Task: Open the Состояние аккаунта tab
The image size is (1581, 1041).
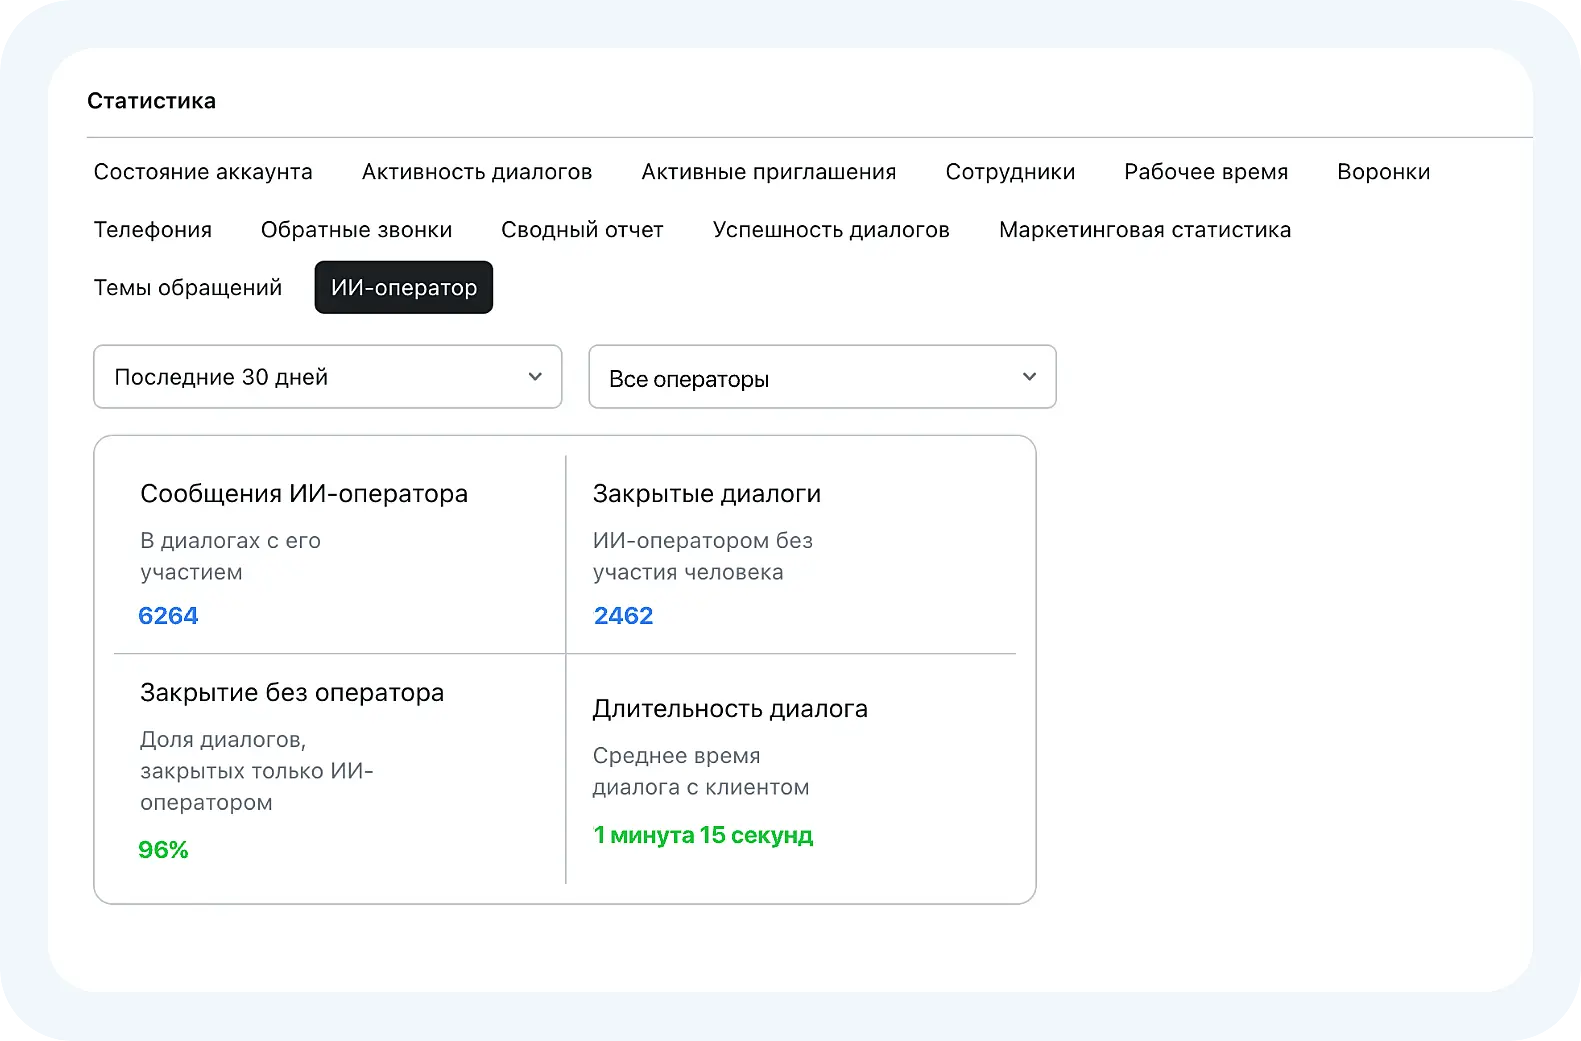Action: pyautogui.click(x=203, y=172)
